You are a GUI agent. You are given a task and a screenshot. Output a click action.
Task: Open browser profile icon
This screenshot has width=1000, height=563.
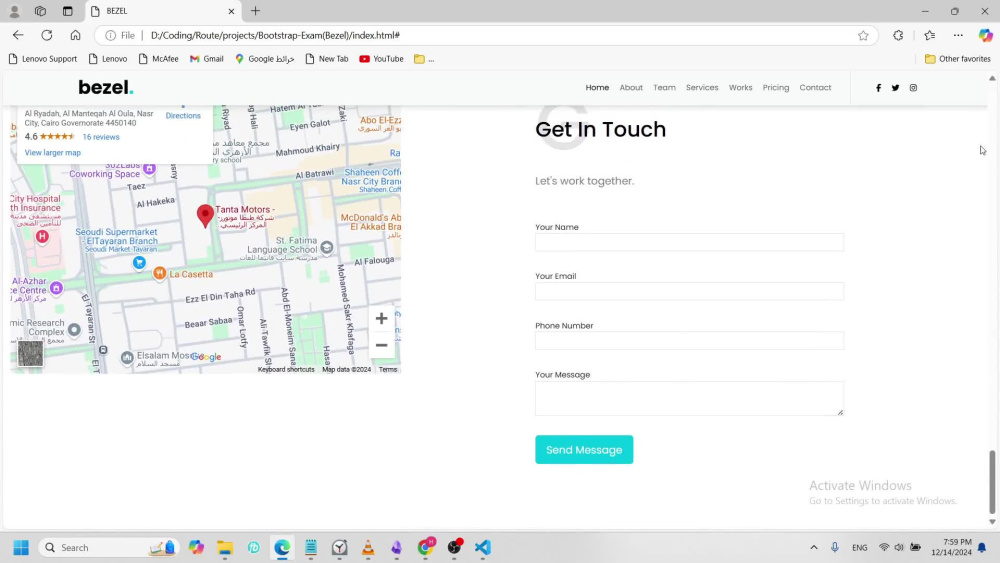pyautogui.click(x=14, y=11)
